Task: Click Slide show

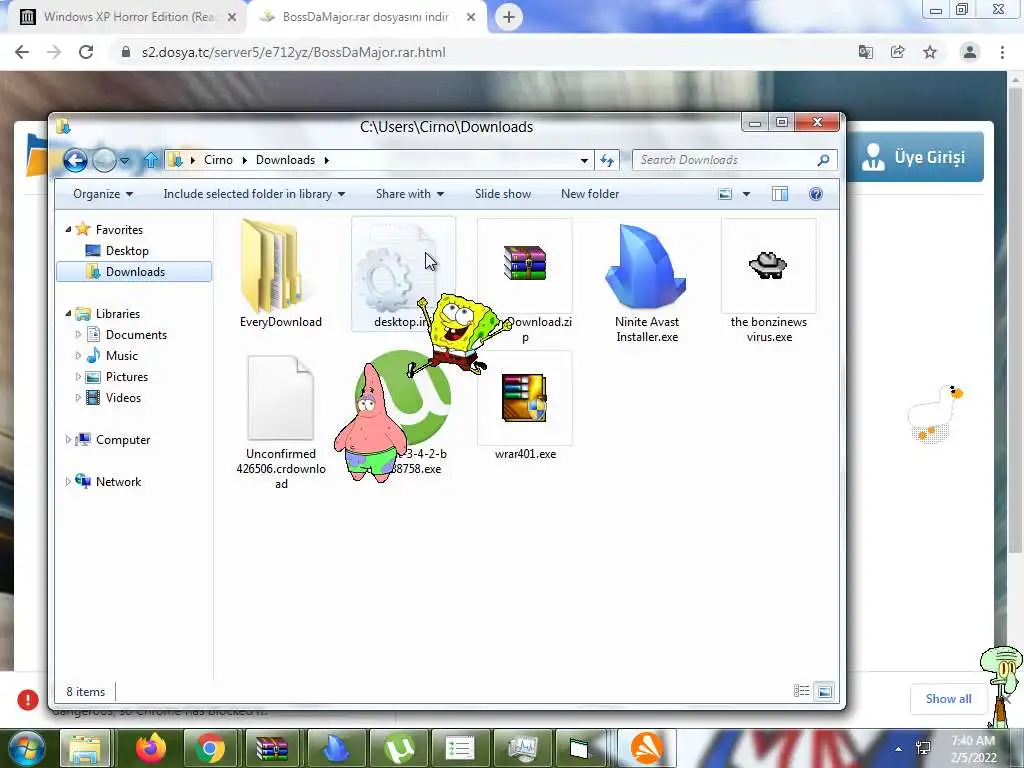Action: [503, 194]
